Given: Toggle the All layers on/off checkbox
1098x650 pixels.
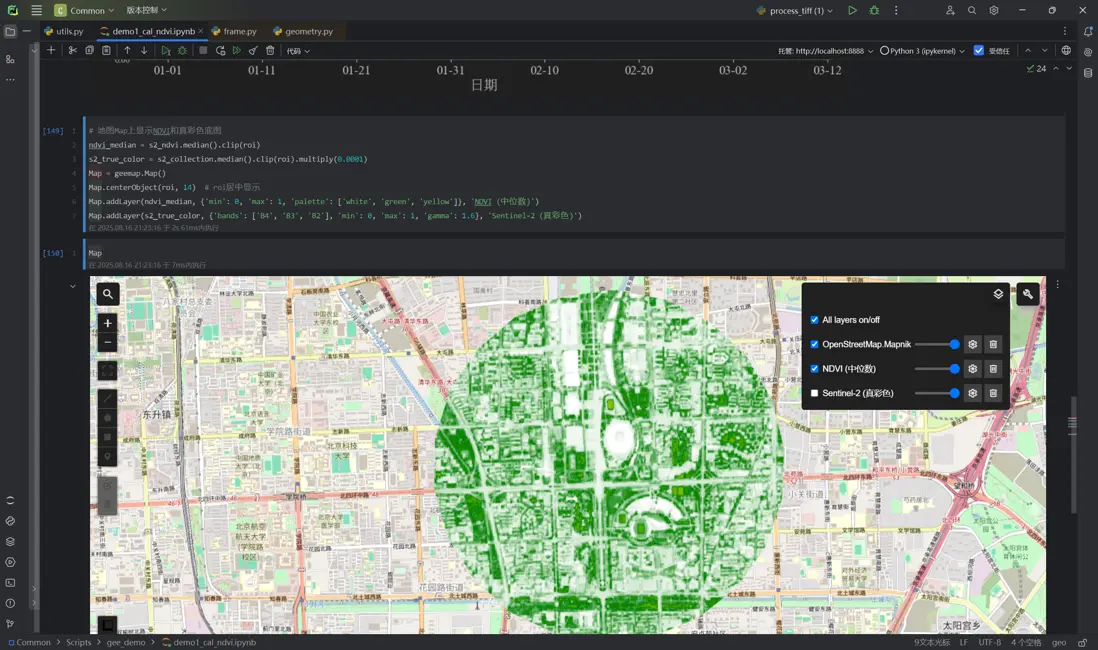Looking at the screenshot, I should [814, 320].
